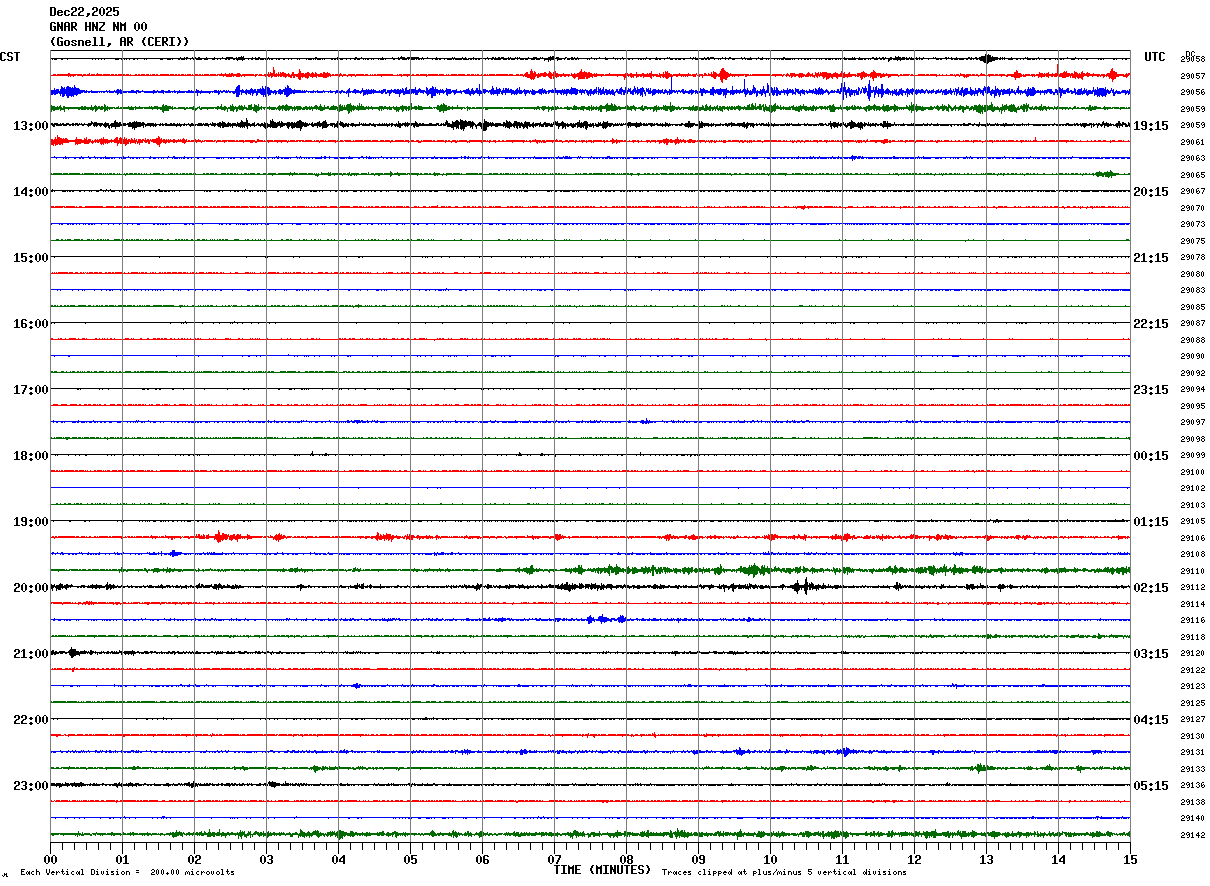Click the minute-axis tick label '11'
The image size is (1210, 886).
coord(842,860)
